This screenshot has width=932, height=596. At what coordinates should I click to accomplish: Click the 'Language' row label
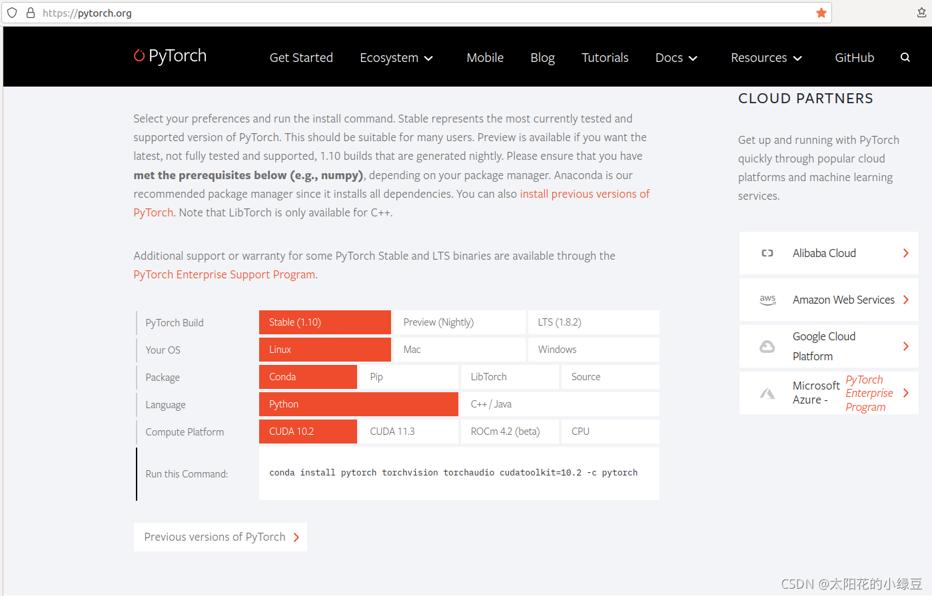pos(165,405)
